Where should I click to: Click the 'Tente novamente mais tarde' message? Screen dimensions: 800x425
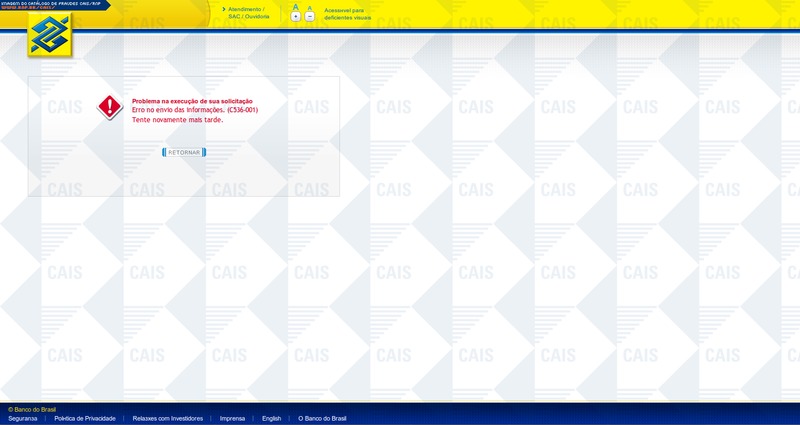[x=177, y=119]
